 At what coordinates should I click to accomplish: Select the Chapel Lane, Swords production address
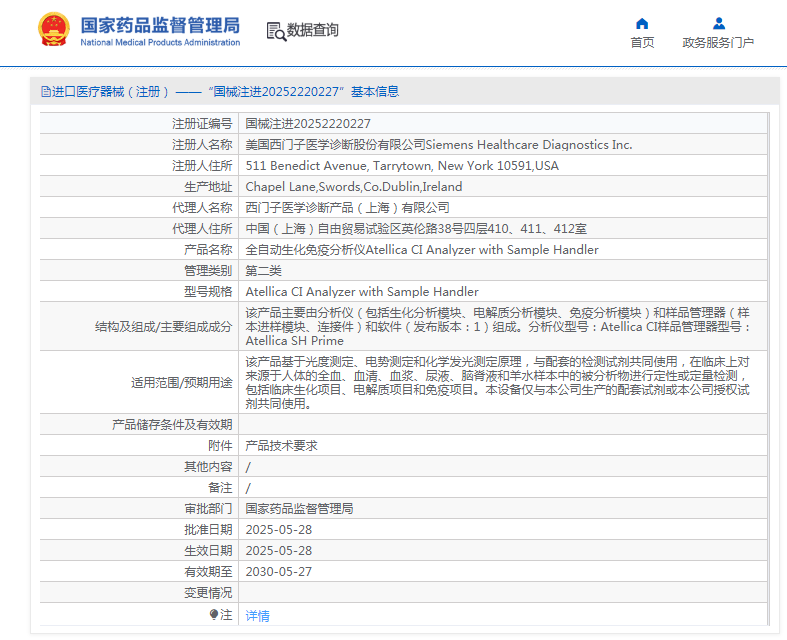(354, 187)
